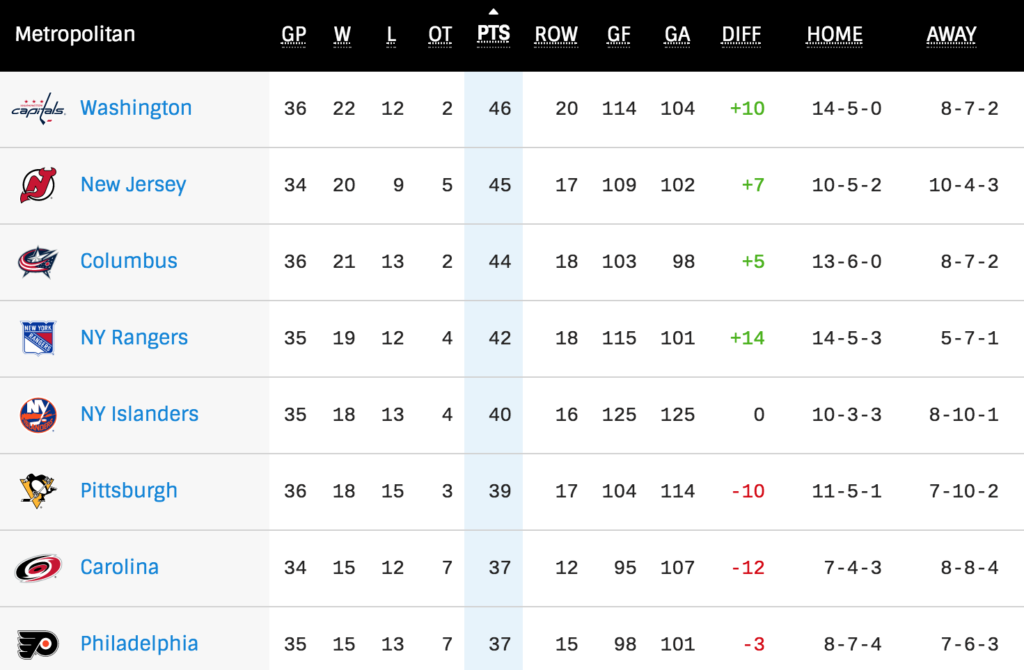Sort standings by PTS column
The image size is (1024, 670).
493,34
